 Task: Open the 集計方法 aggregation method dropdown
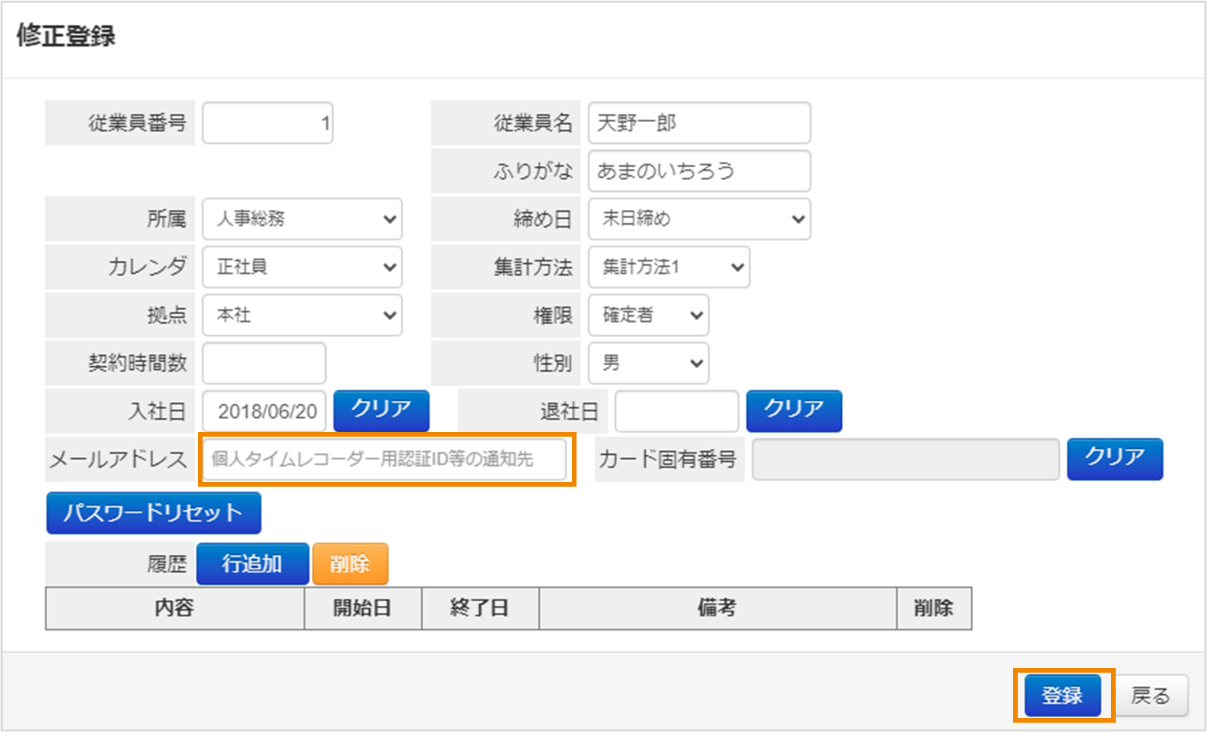tap(667, 267)
